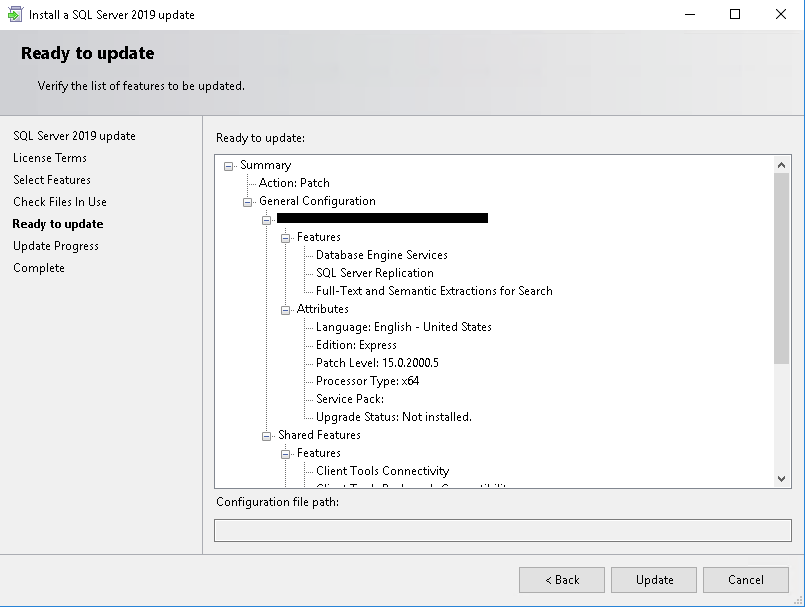Maximize the installer window

point(735,14)
